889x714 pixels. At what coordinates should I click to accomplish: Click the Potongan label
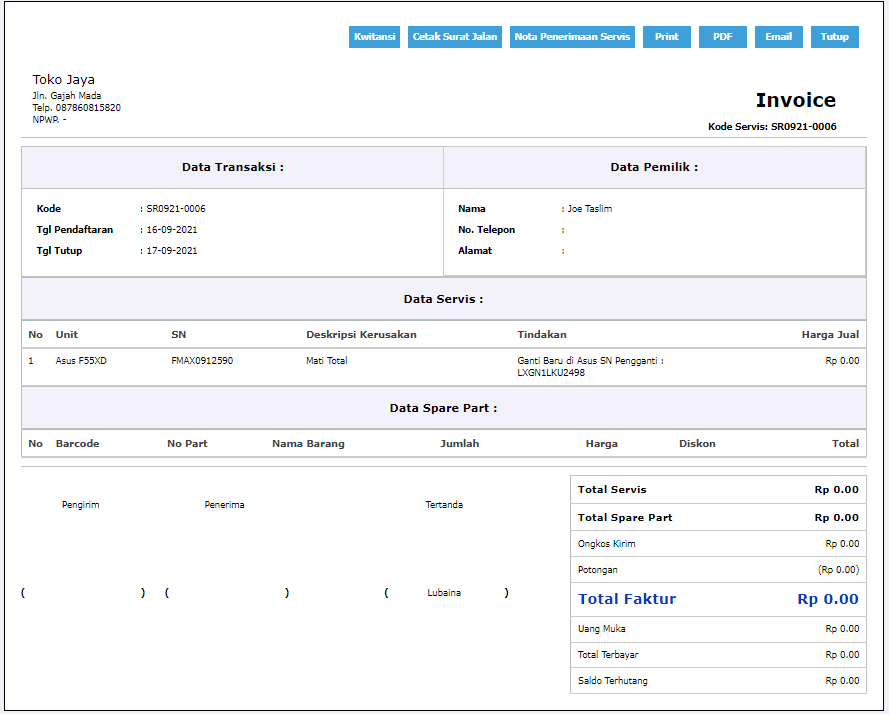pos(598,570)
